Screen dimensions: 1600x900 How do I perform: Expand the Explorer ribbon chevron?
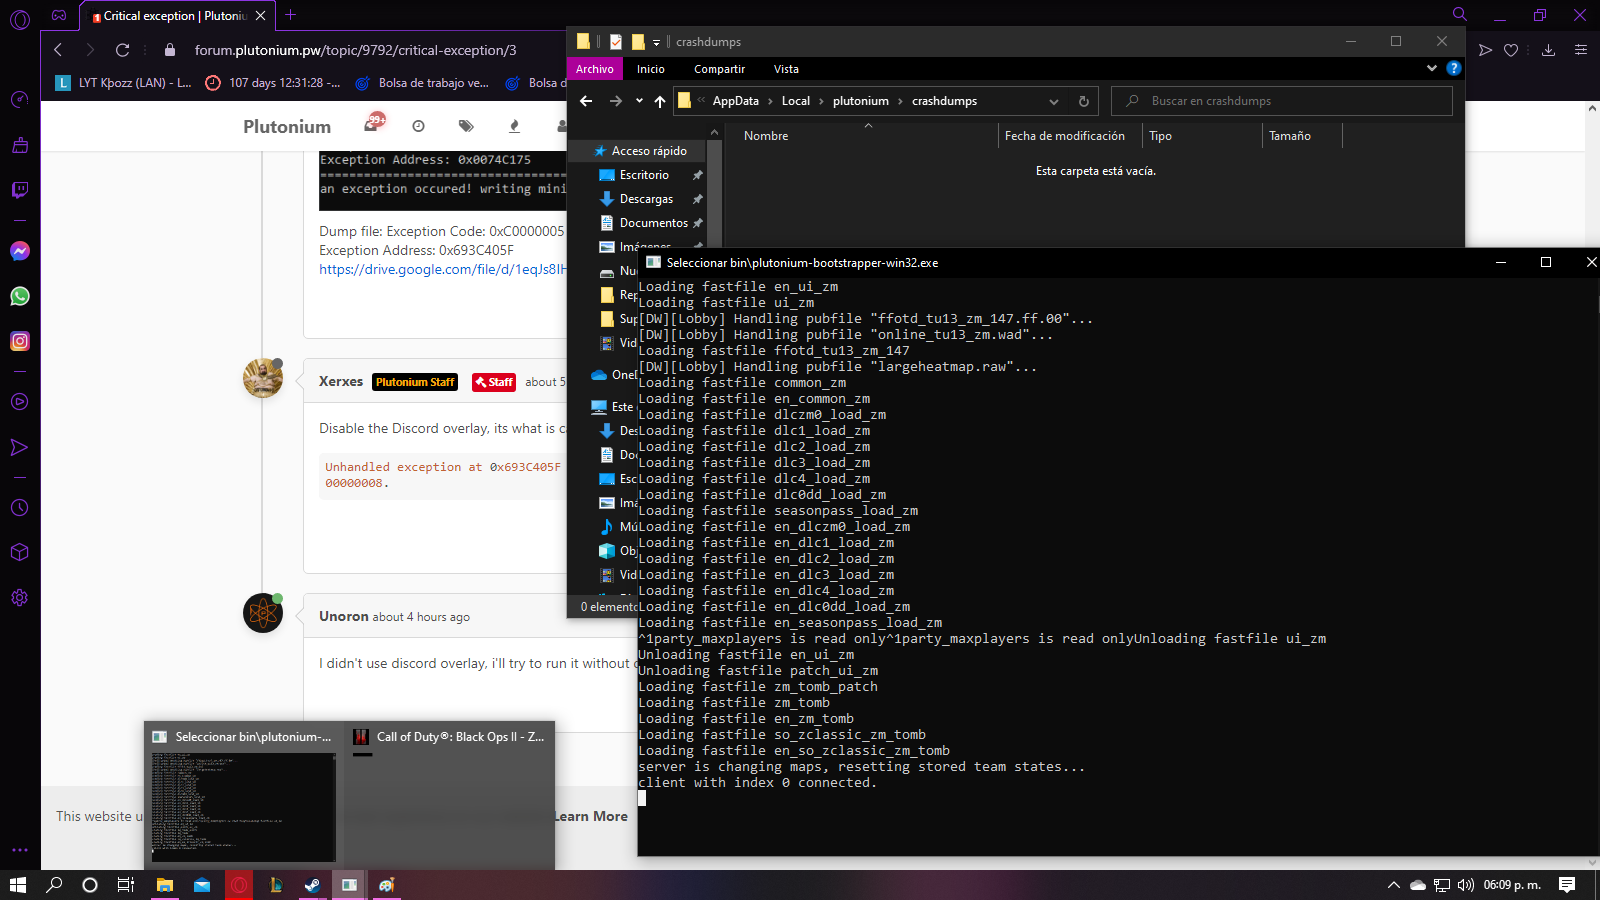(x=1432, y=68)
